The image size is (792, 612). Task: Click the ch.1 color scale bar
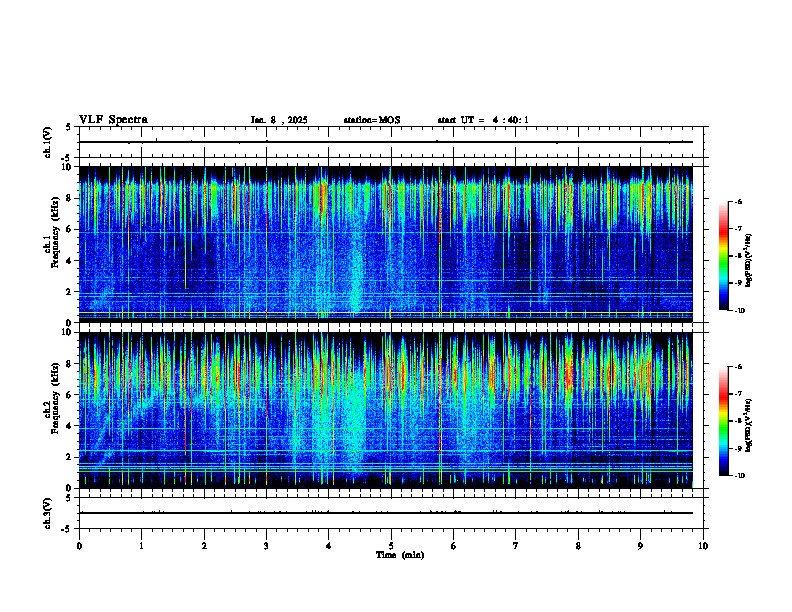click(x=723, y=256)
